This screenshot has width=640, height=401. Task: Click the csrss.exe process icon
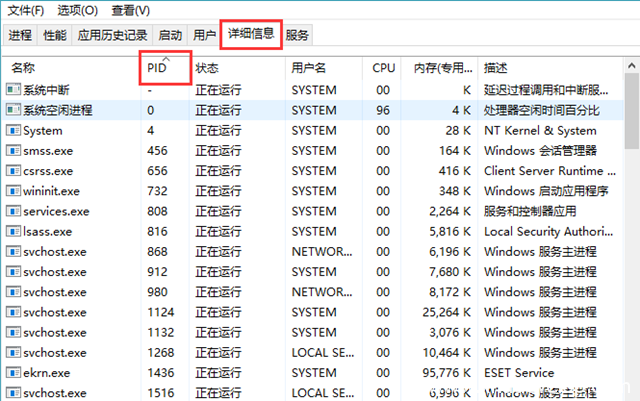pos(13,171)
